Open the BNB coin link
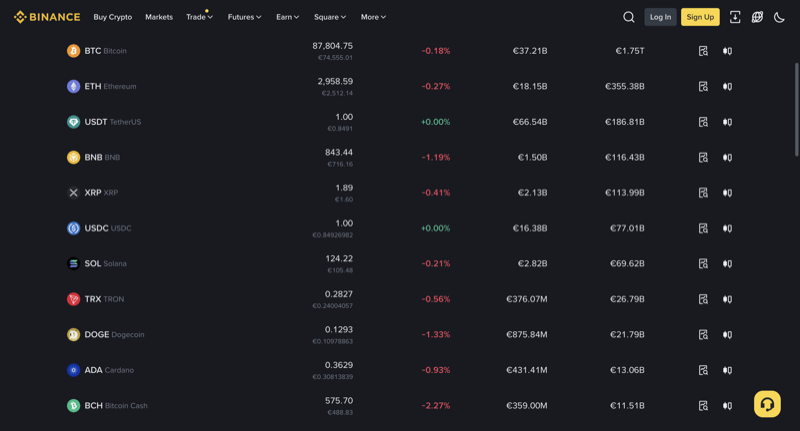The width and height of the screenshot is (800, 431). pos(93,157)
